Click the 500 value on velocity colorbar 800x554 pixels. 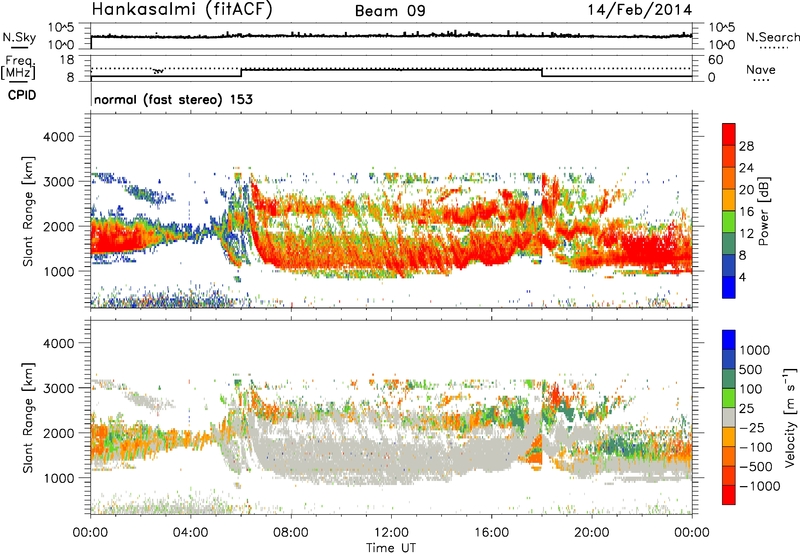tap(751, 370)
